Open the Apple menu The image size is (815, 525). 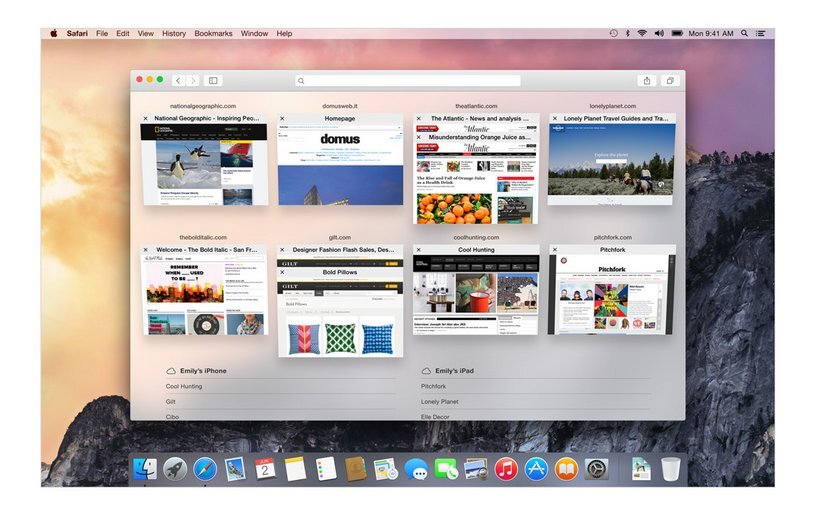tap(54, 33)
